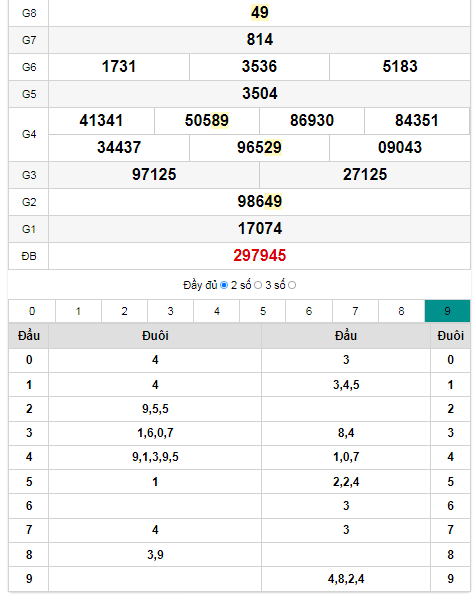Click the highlighted teal tab 9

pos(447,311)
